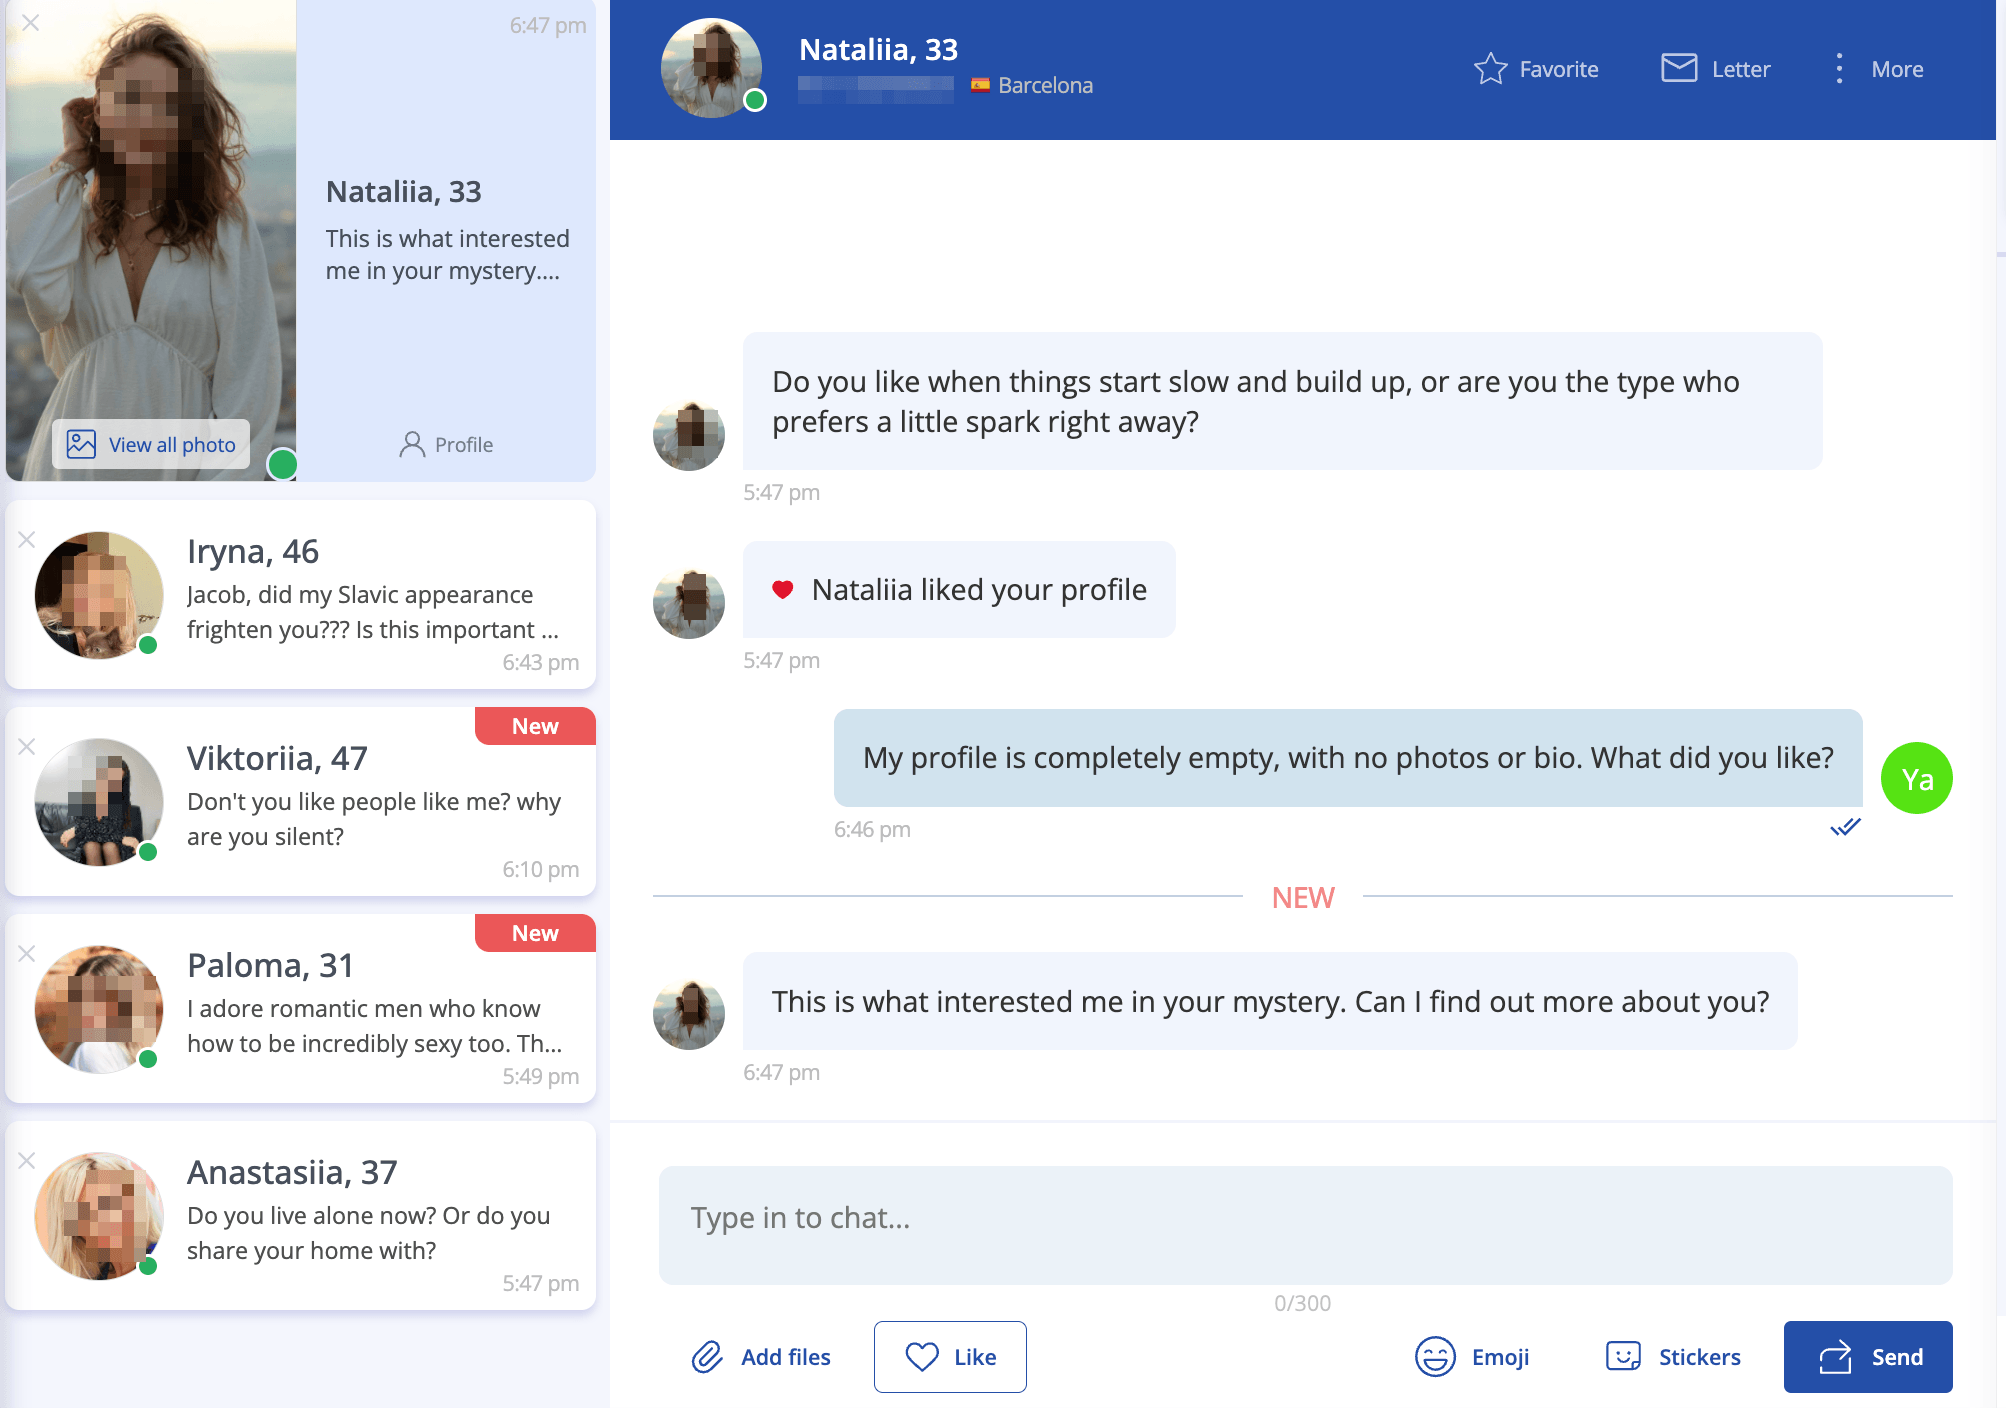This screenshot has height=1408, width=2006.
Task: Remove Paloma's conversation from list
Action: click(27, 954)
